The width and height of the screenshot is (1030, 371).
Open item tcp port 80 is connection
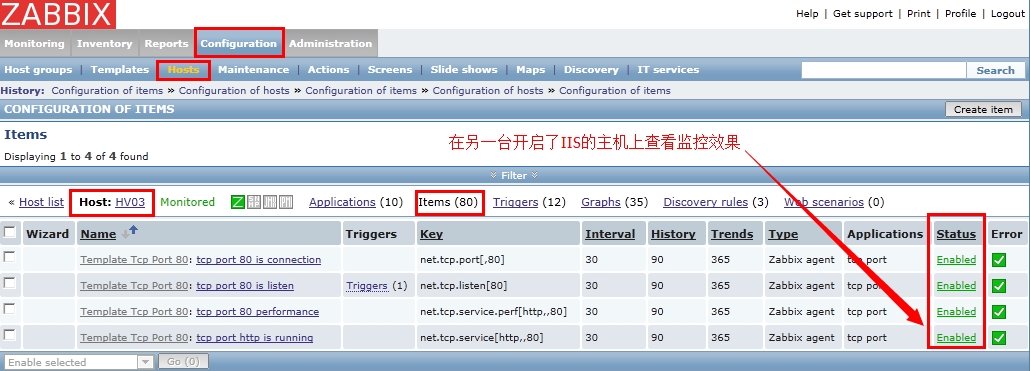coord(259,260)
